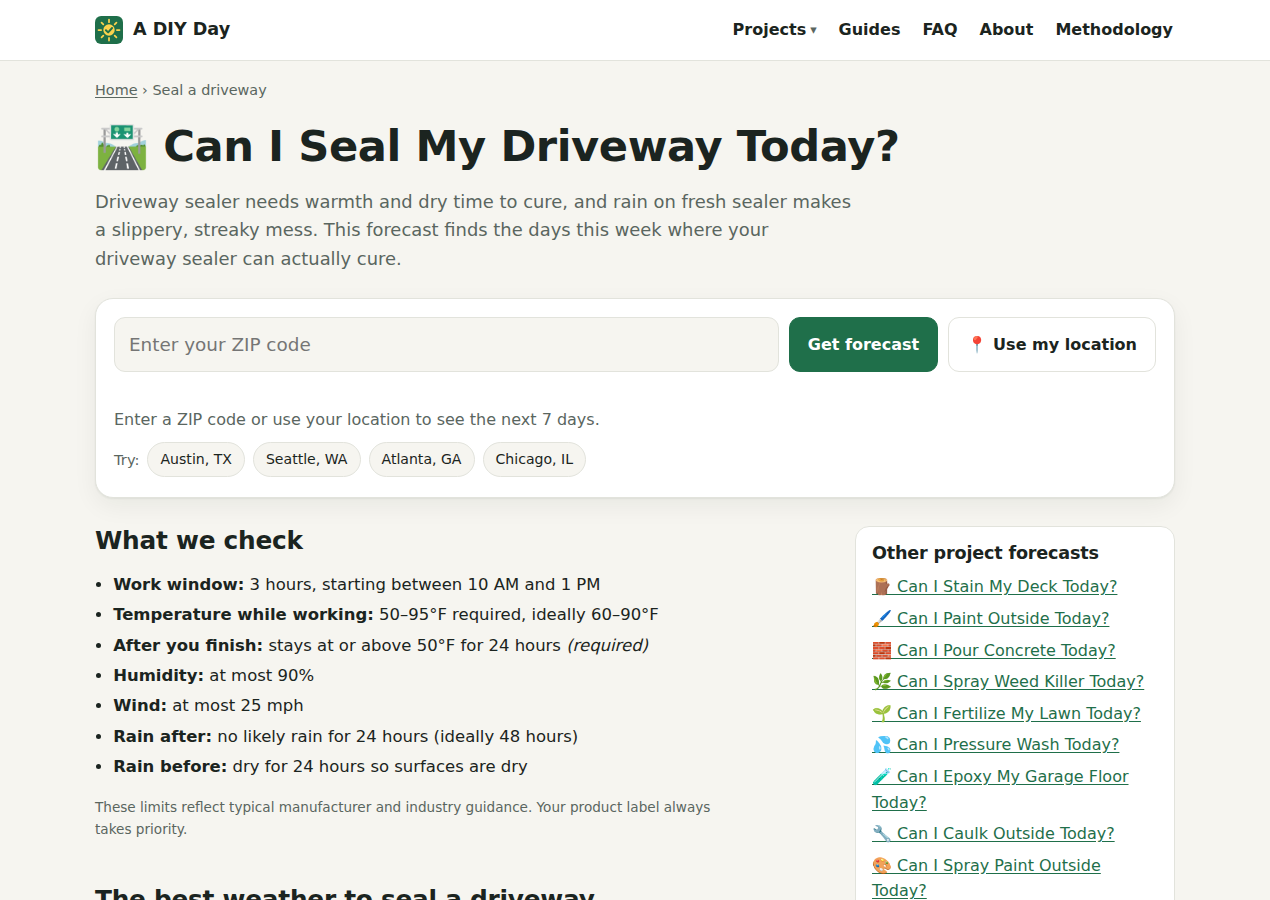Click the Get forecast button
The height and width of the screenshot is (900, 1270).
tap(863, 345)
